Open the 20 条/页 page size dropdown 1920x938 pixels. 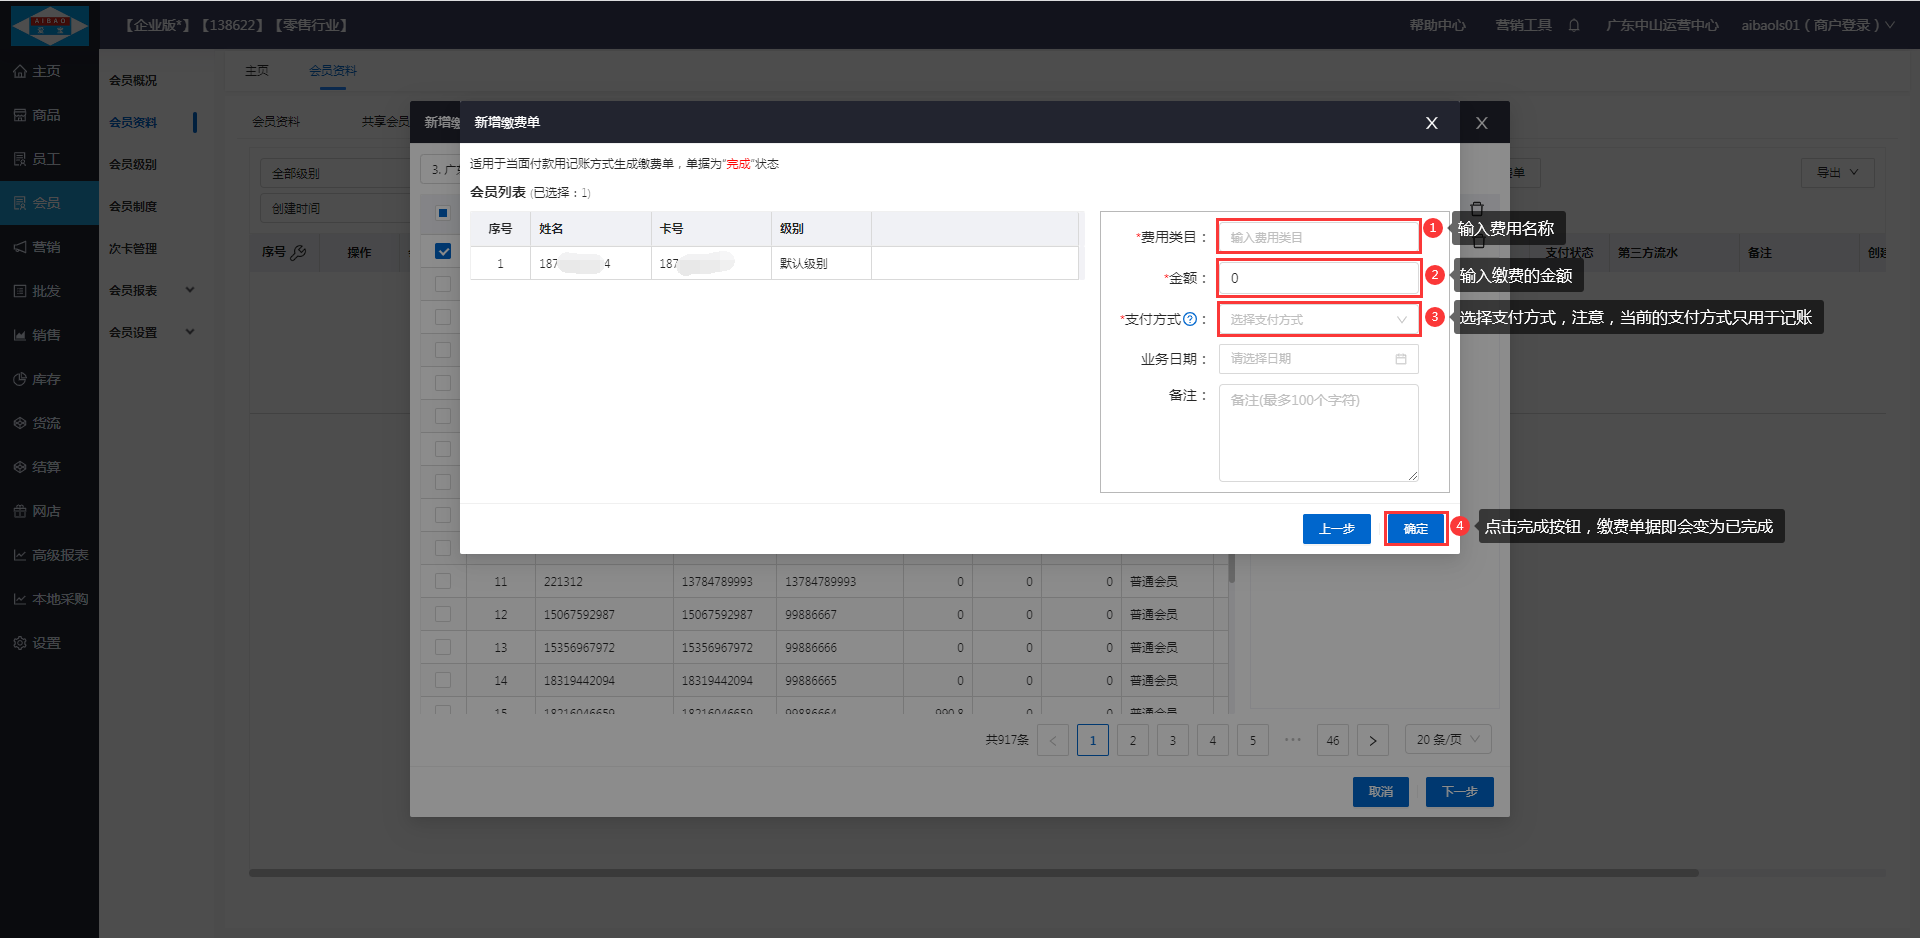pos(1447,740)
